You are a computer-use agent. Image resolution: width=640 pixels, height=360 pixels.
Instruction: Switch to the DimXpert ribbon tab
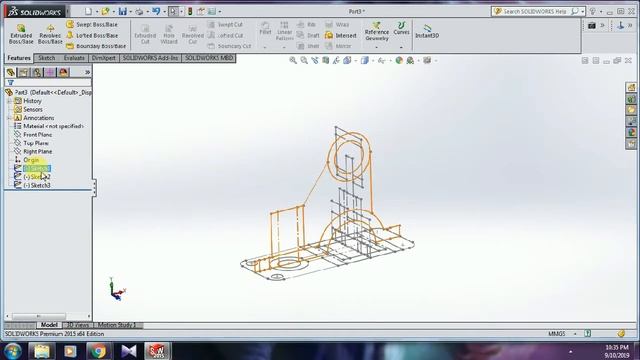pos(103,58)
